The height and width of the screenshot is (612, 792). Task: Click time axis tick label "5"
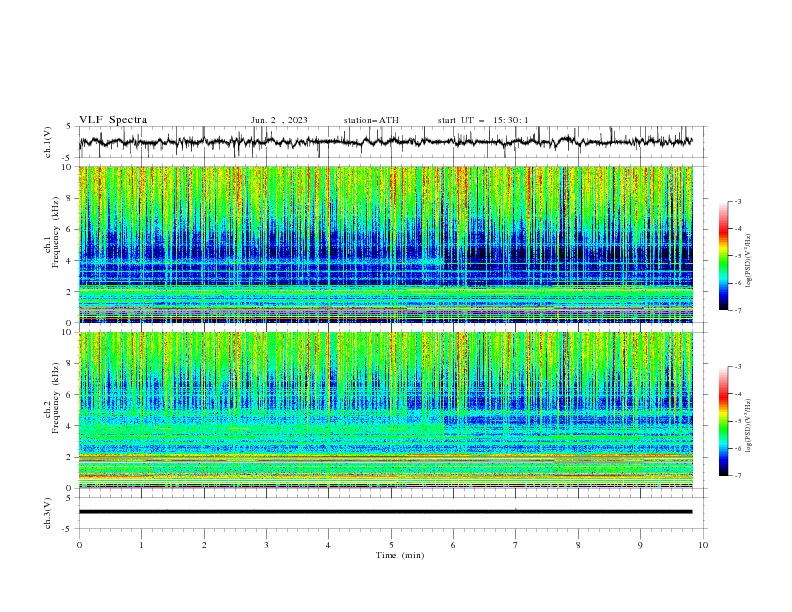click(391, 545)
